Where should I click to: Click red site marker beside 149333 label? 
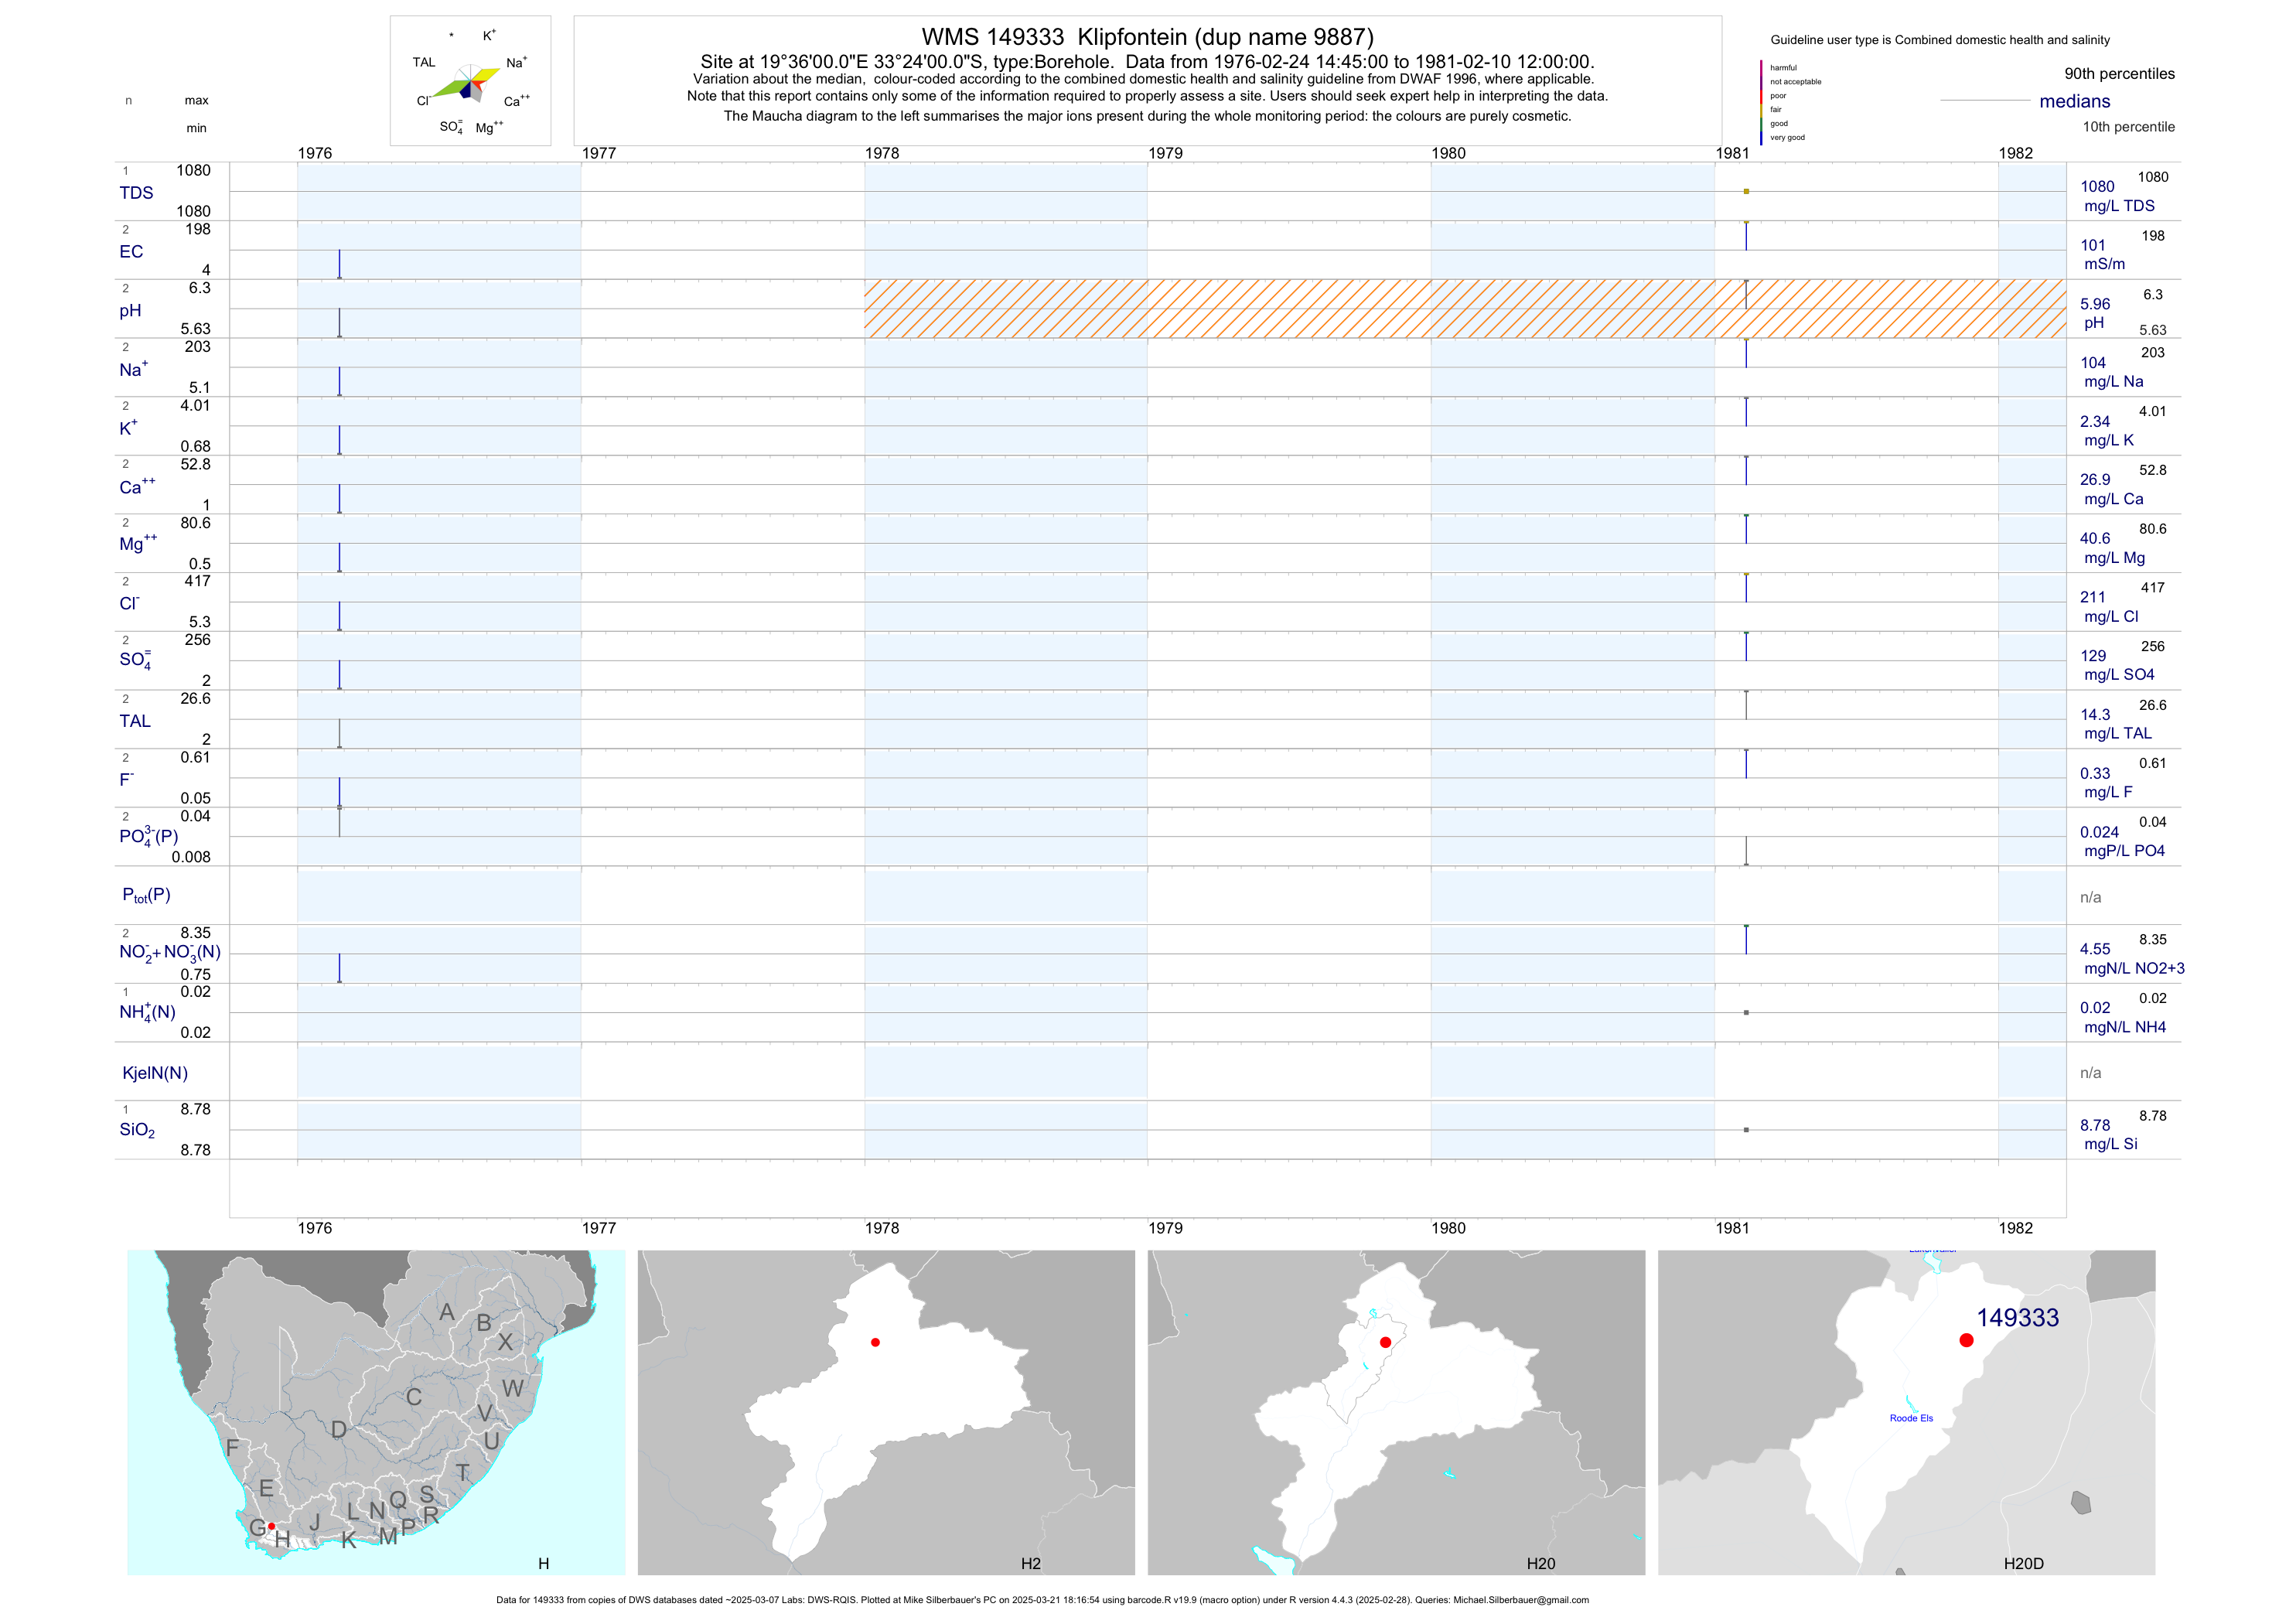coord(1966,1340)
